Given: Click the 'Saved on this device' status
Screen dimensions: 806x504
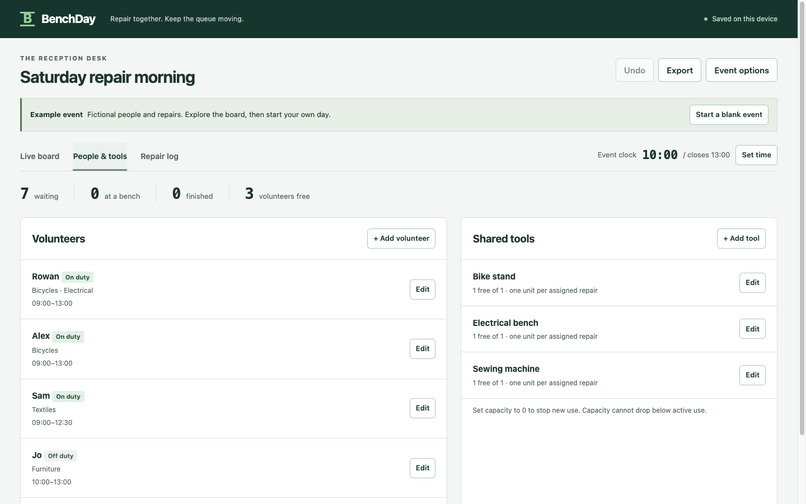Looking at the screenshot, I should (x=740, y=19).
